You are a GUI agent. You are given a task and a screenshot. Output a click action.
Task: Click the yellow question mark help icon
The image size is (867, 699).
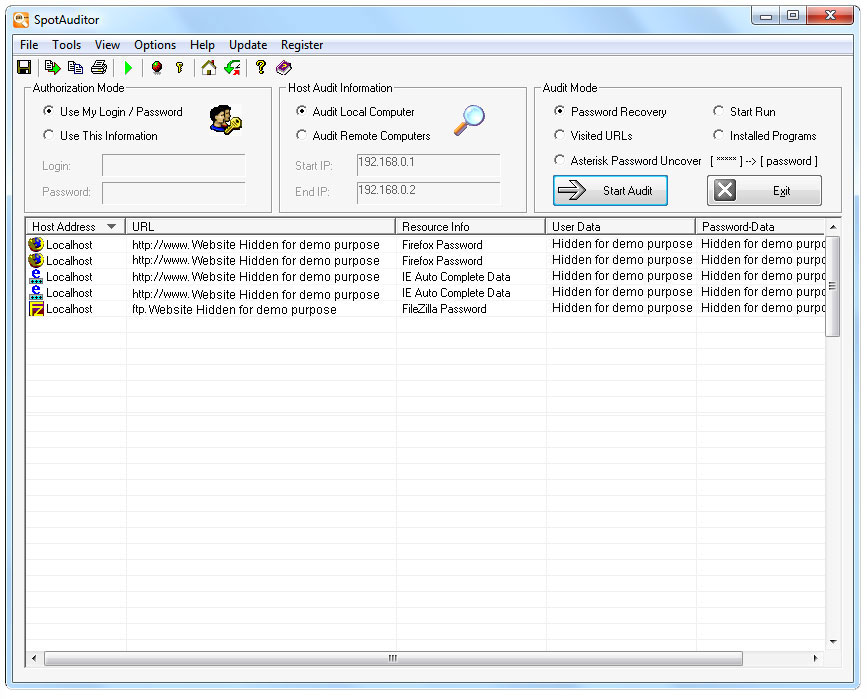coord(261,68)
